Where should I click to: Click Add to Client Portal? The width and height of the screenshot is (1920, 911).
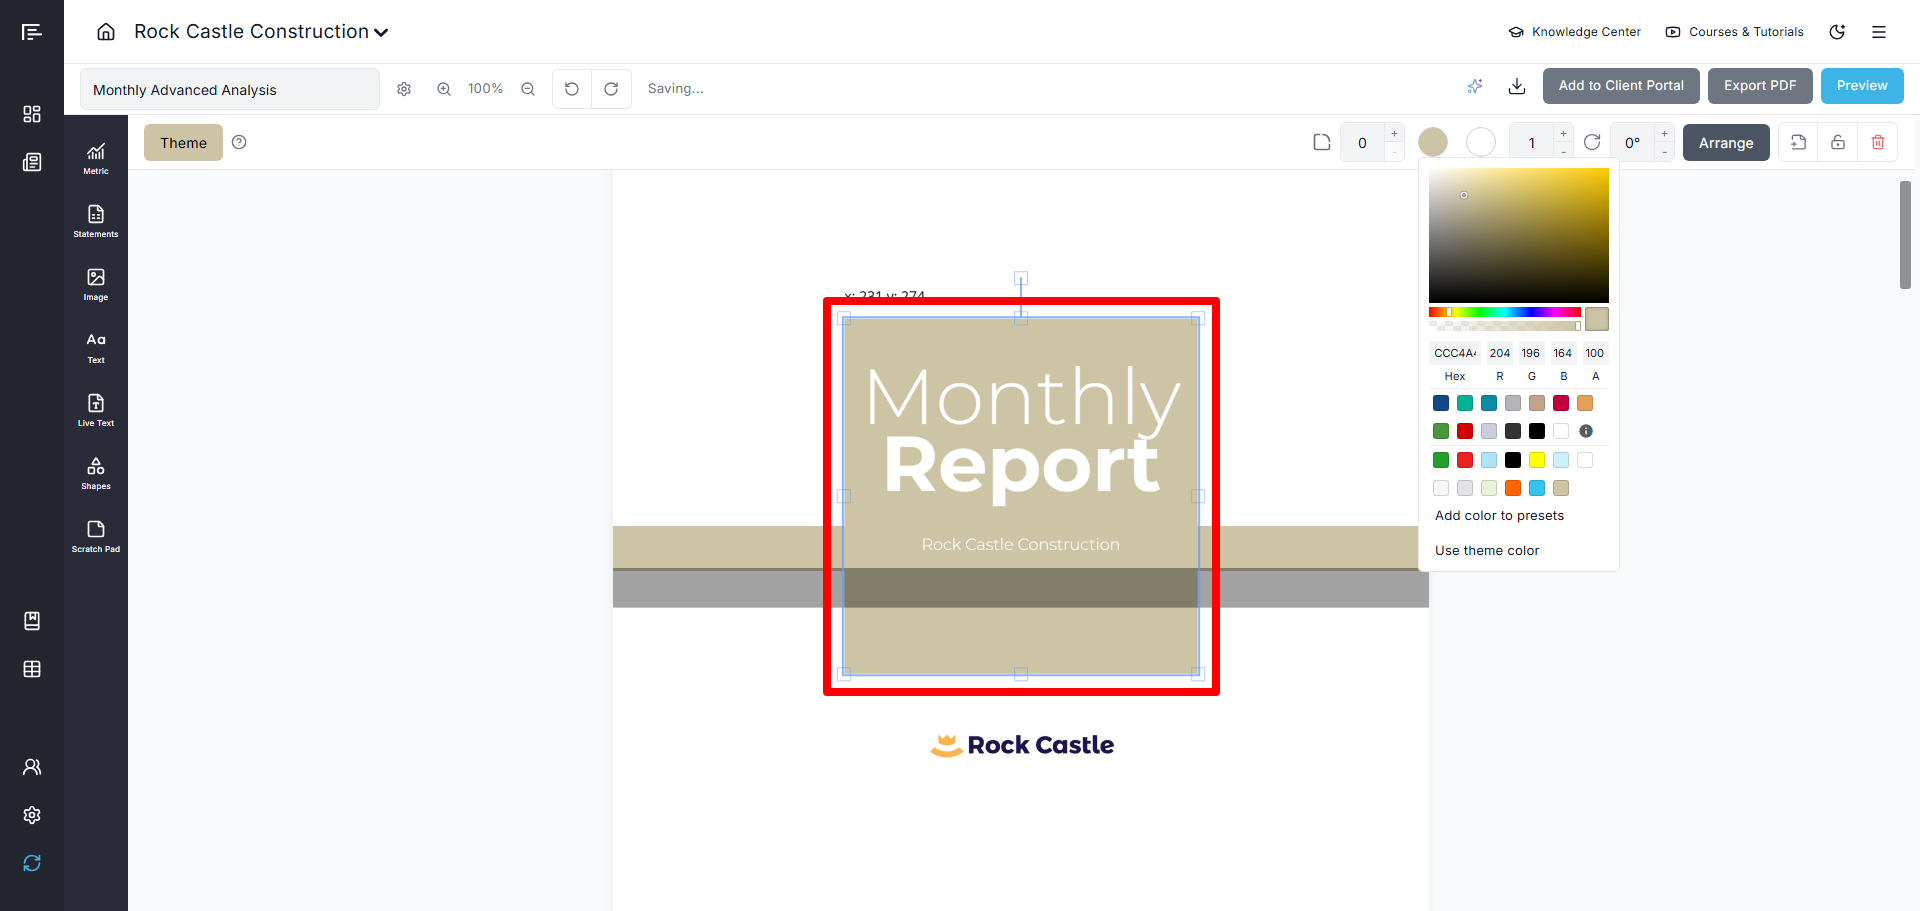pos(1621,86)
